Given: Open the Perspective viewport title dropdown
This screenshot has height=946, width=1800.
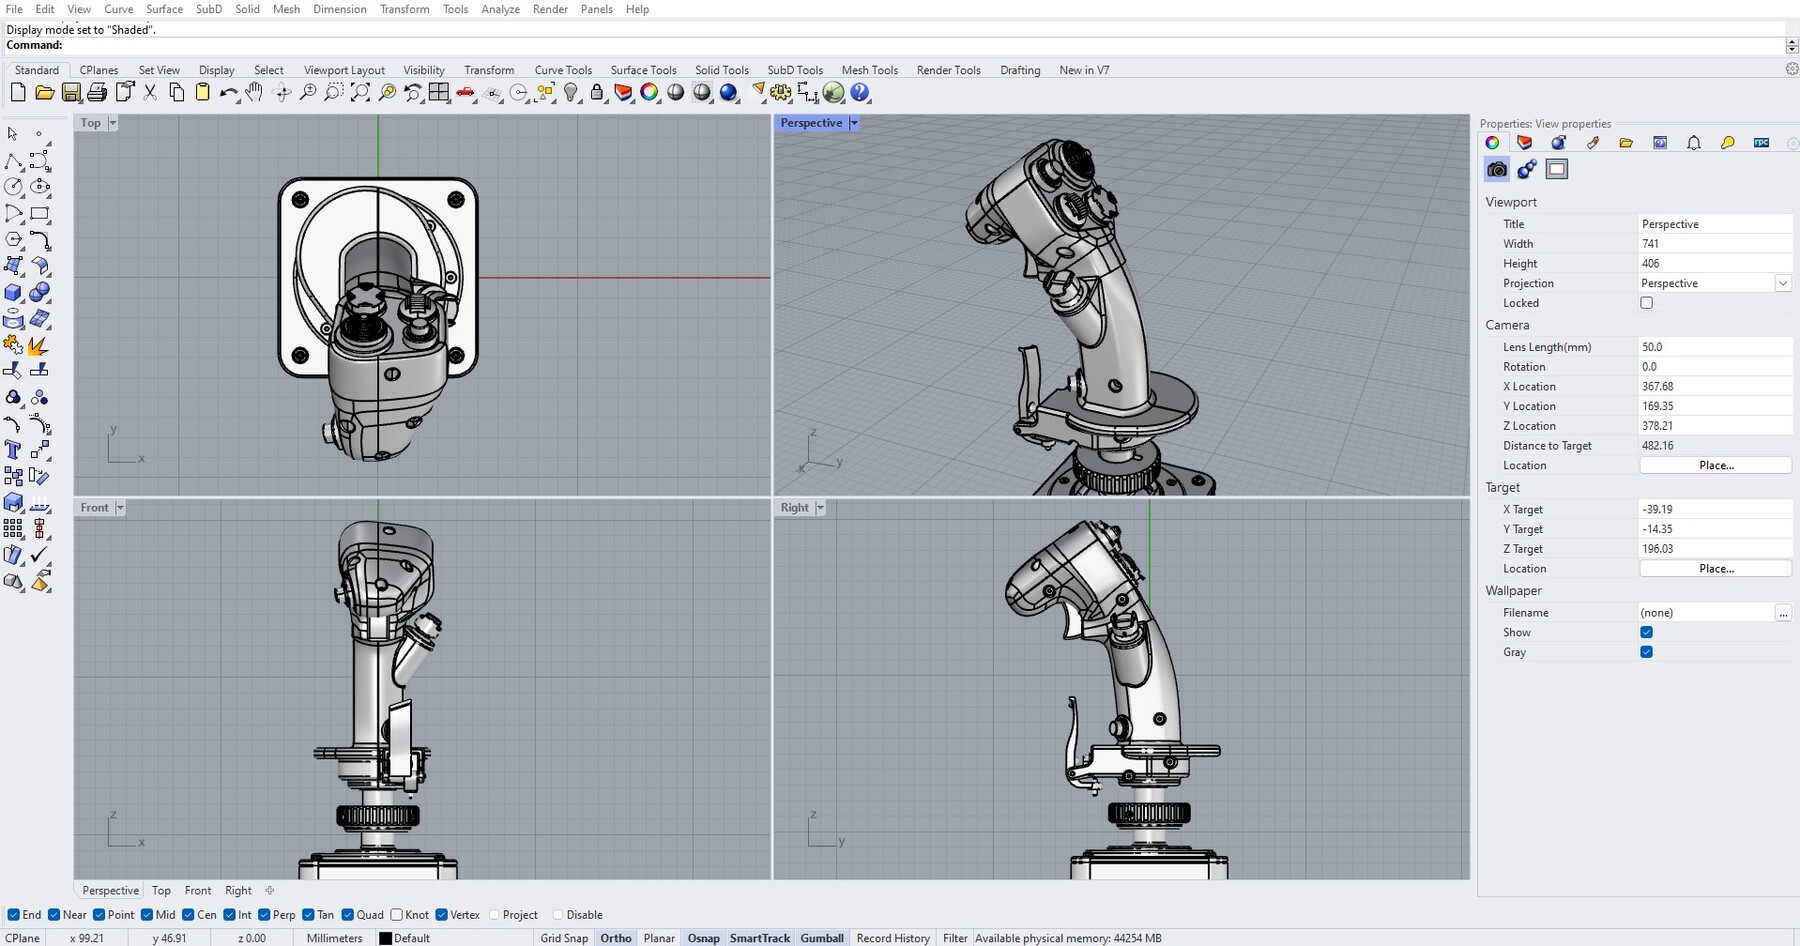Looking at the screenshot, I should [853, 122].
